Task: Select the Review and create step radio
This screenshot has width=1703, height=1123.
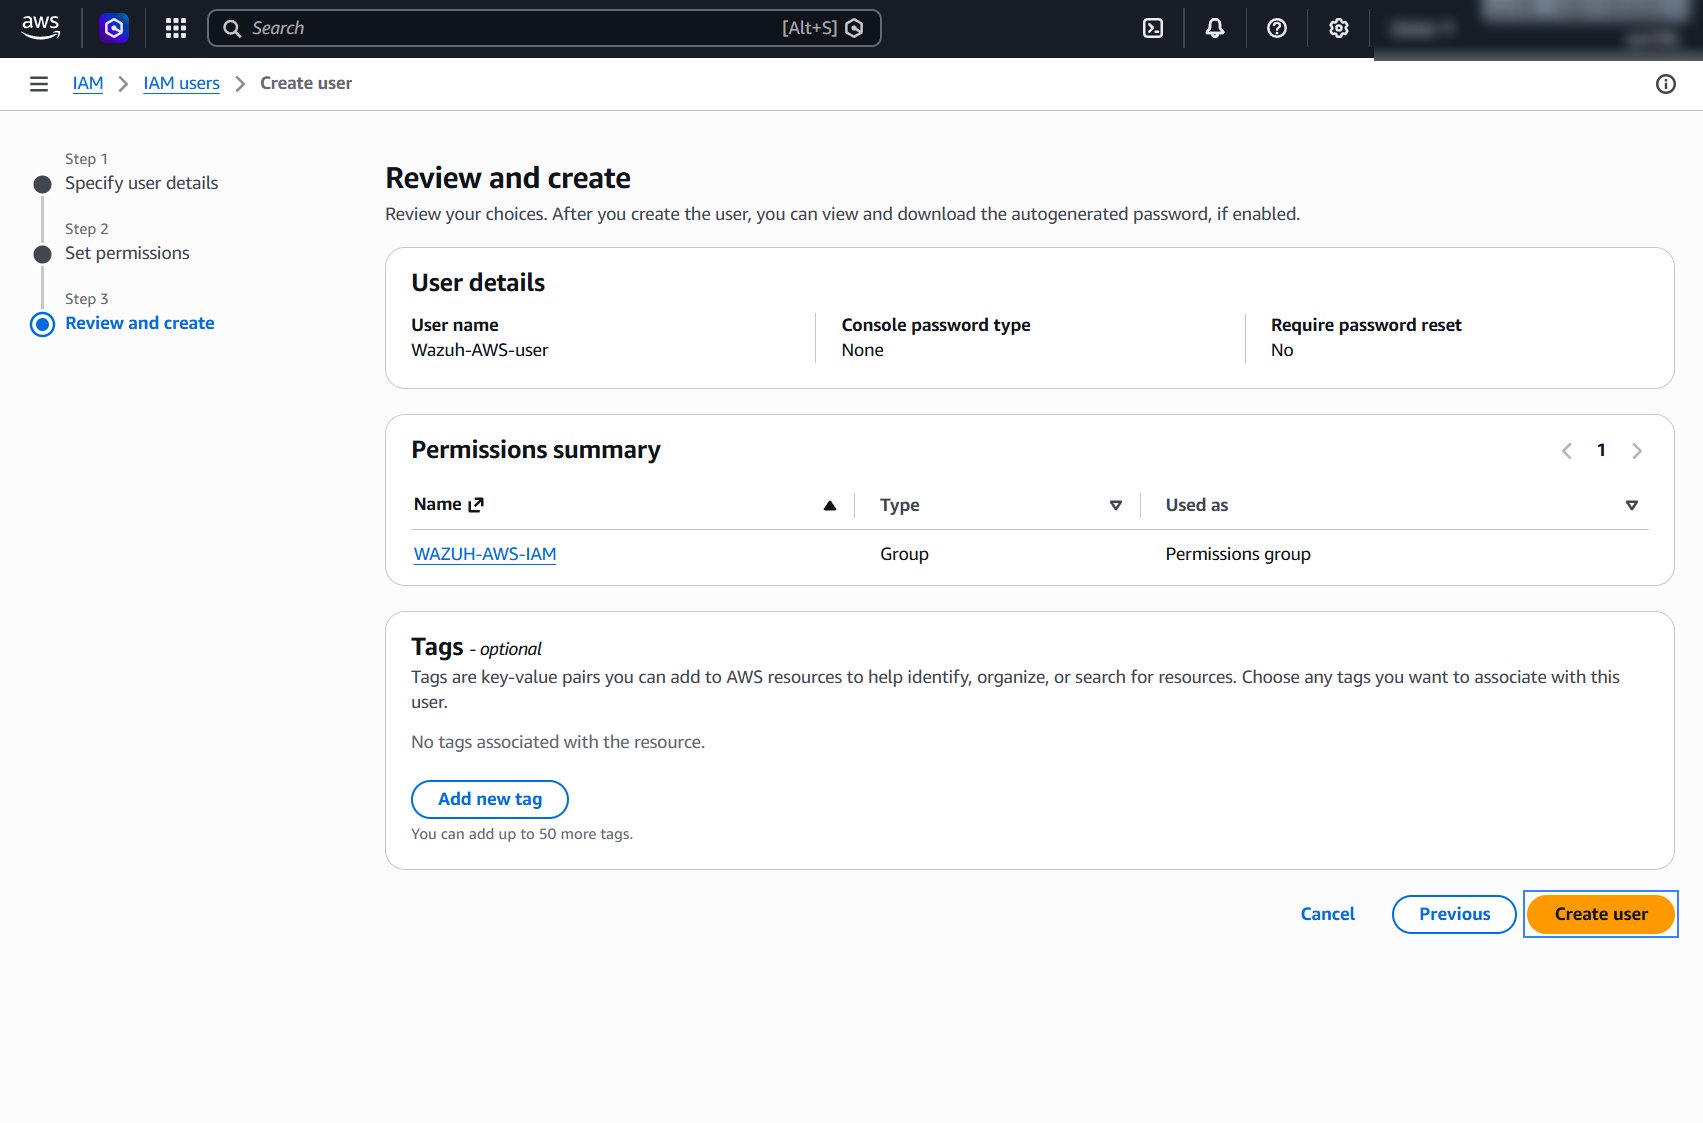Action: pos(42,324)
